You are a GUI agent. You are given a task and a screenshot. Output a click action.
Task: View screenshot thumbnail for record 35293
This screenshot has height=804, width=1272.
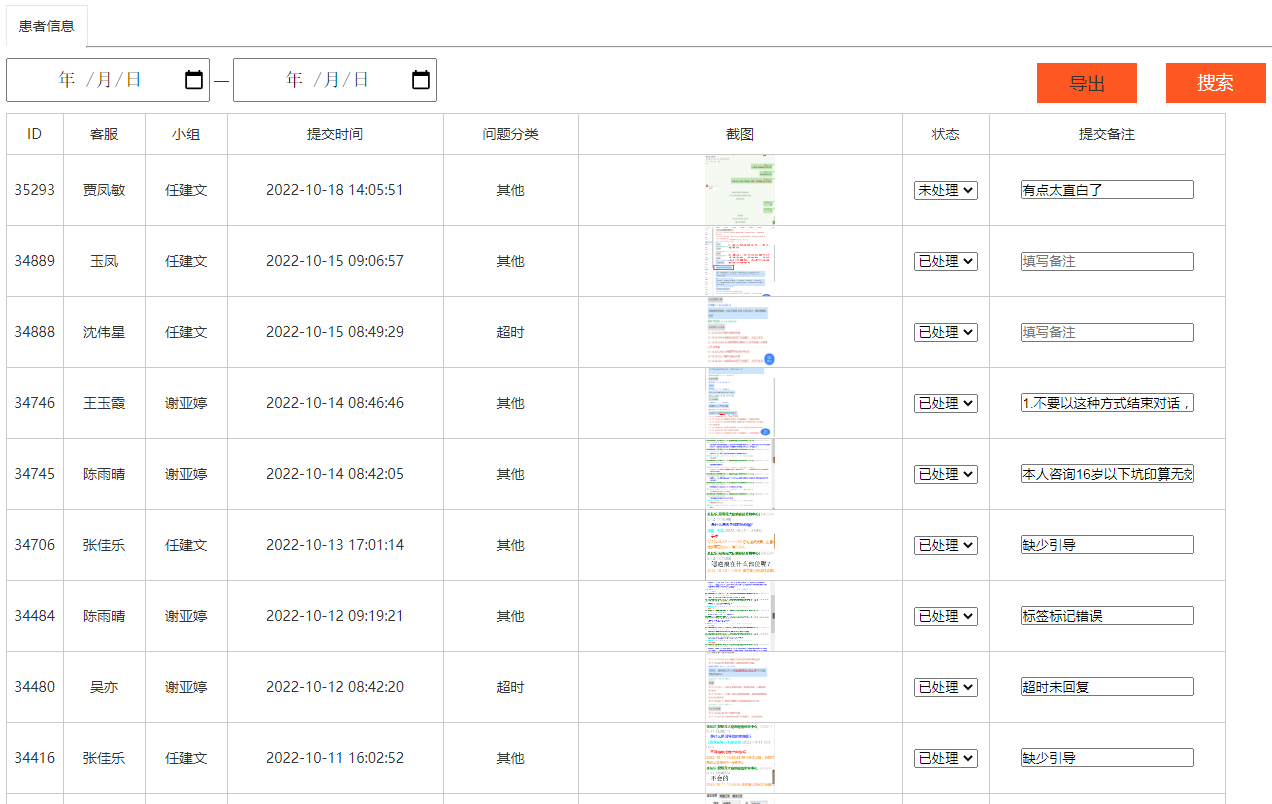(740, 190)
